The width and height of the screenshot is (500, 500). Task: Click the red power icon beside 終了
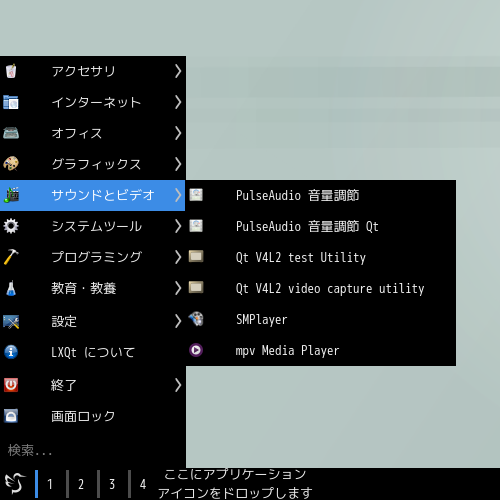point(11,385)
